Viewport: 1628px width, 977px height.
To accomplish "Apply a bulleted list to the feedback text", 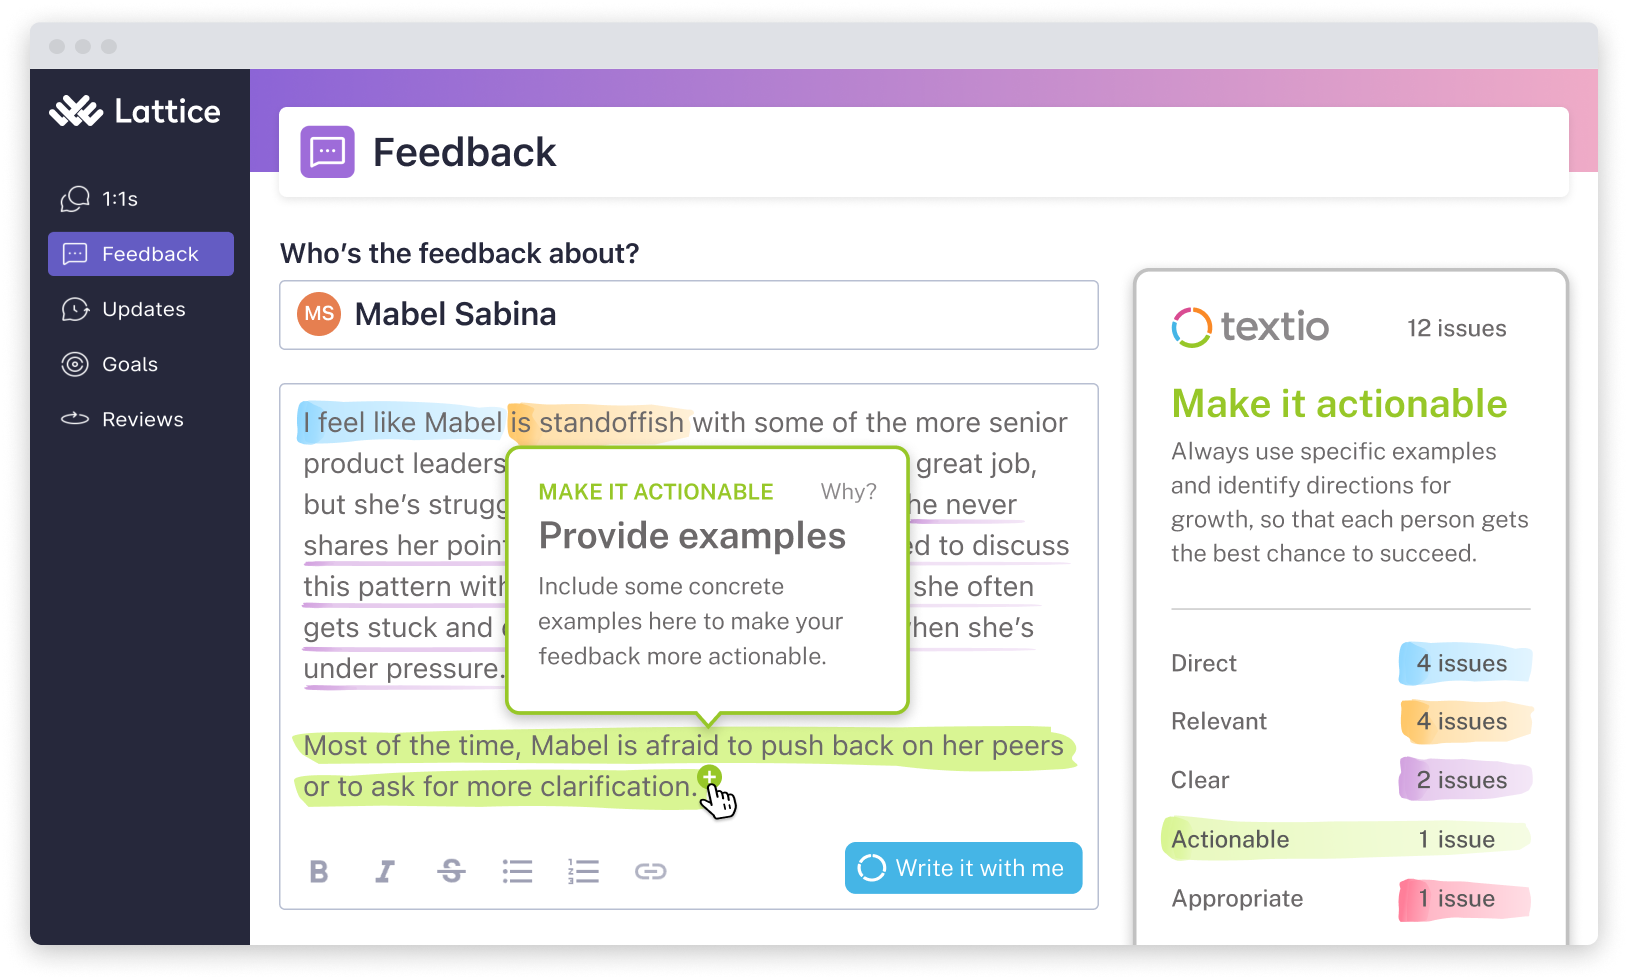I will pos(517,871).
